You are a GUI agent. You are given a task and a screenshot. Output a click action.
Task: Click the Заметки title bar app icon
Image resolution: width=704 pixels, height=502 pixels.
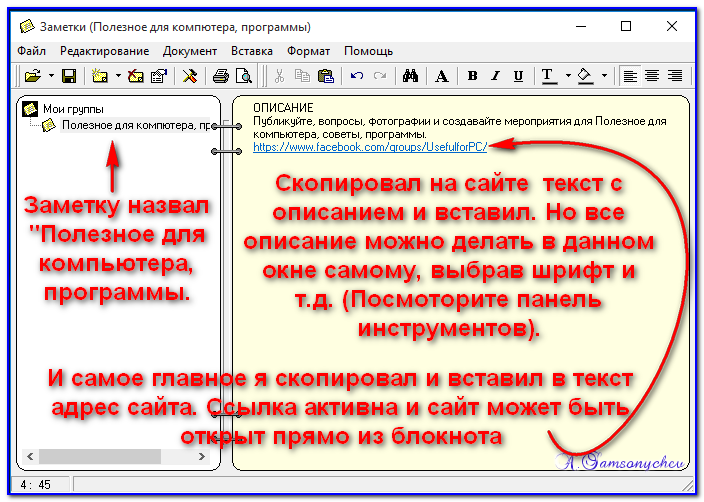[x=27, y=26]
